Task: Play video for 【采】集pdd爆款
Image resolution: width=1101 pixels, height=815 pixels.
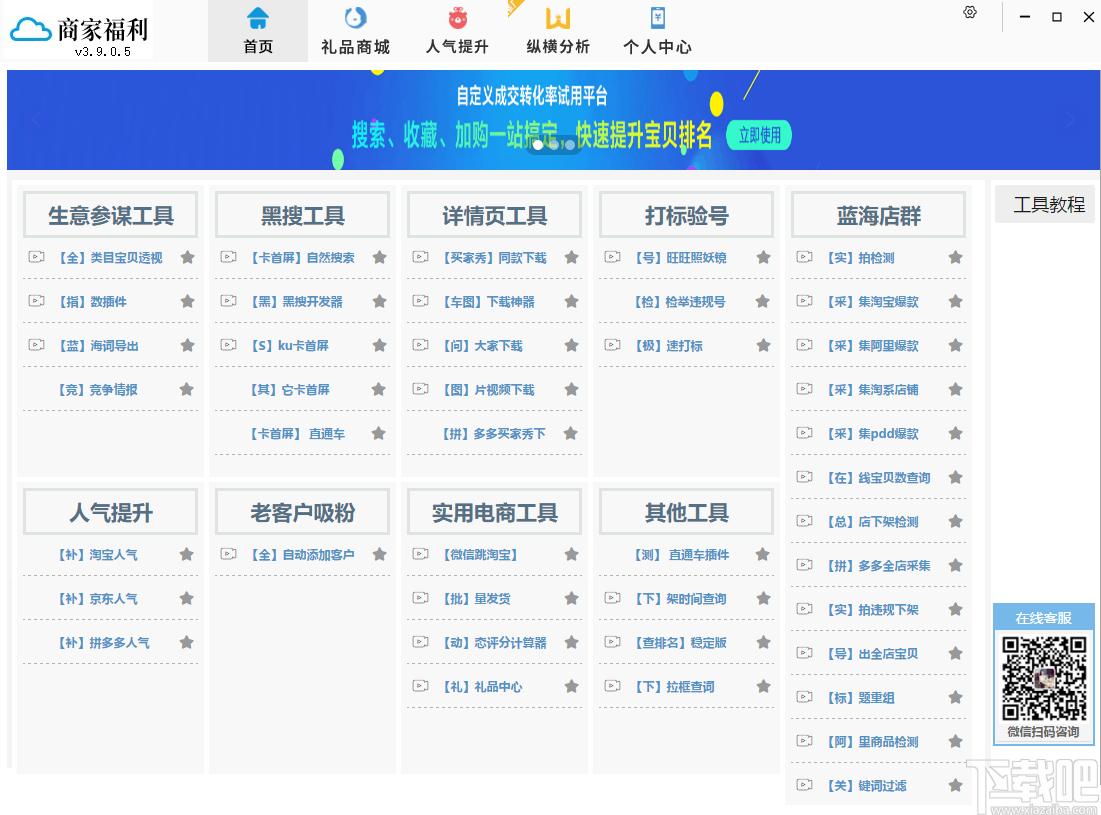Action: [x=805, y=433]
